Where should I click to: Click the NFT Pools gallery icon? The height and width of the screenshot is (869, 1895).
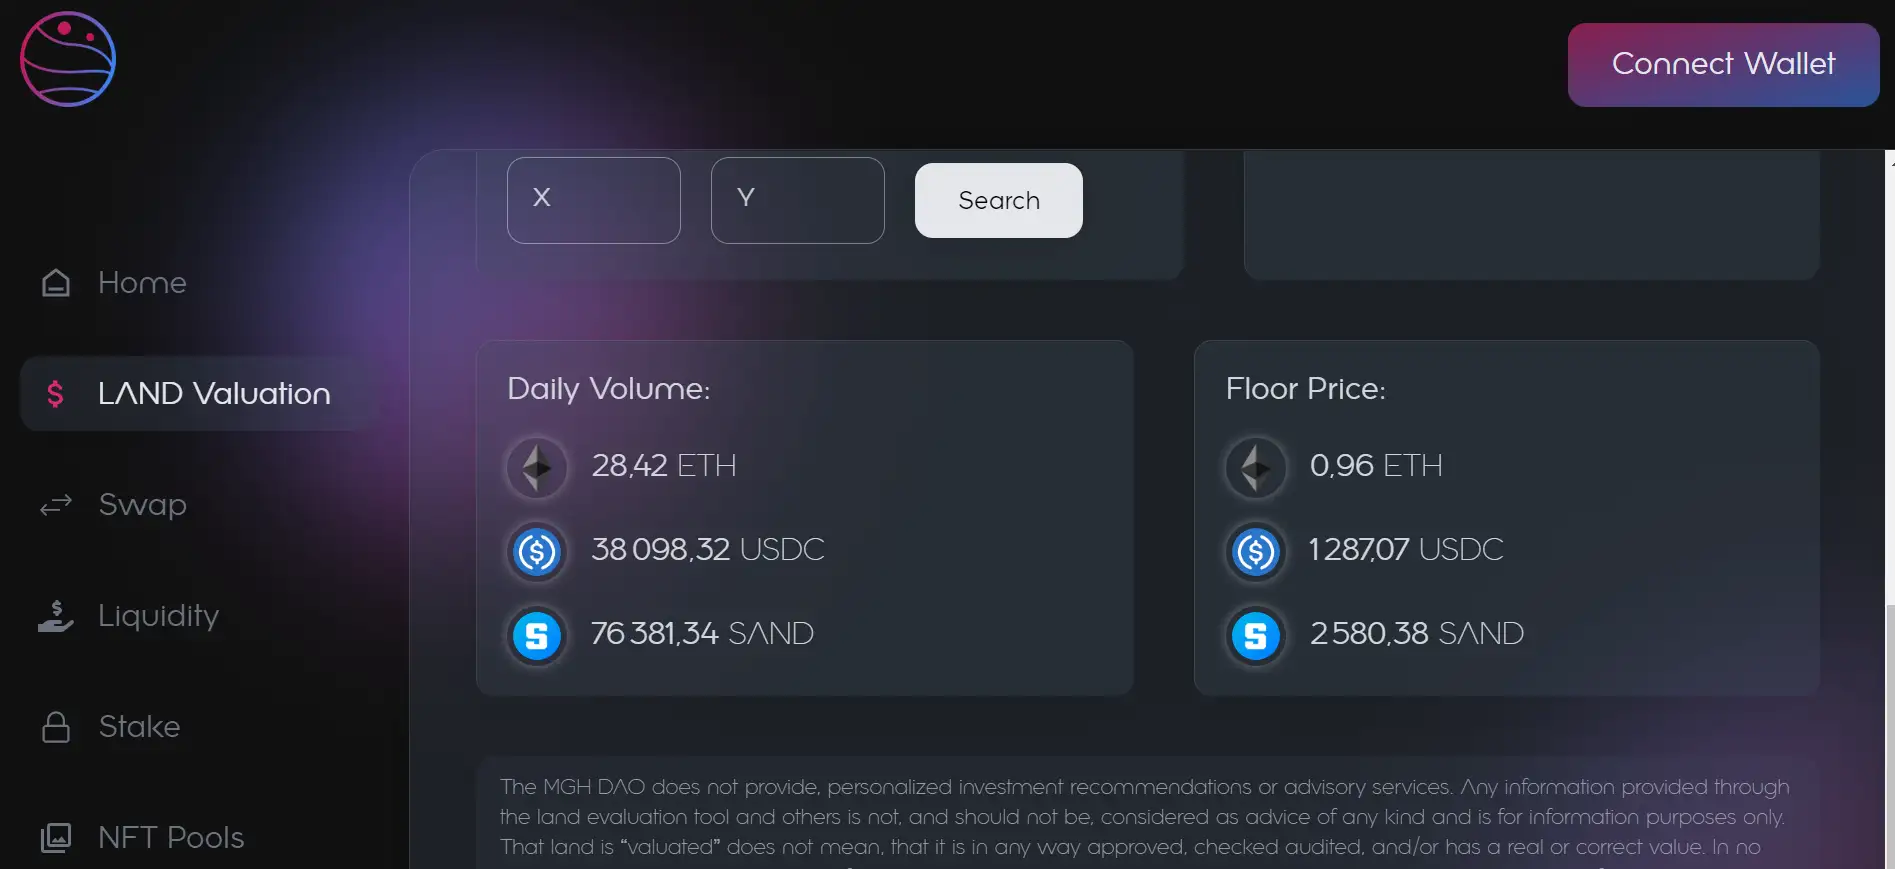pos(56,837)
